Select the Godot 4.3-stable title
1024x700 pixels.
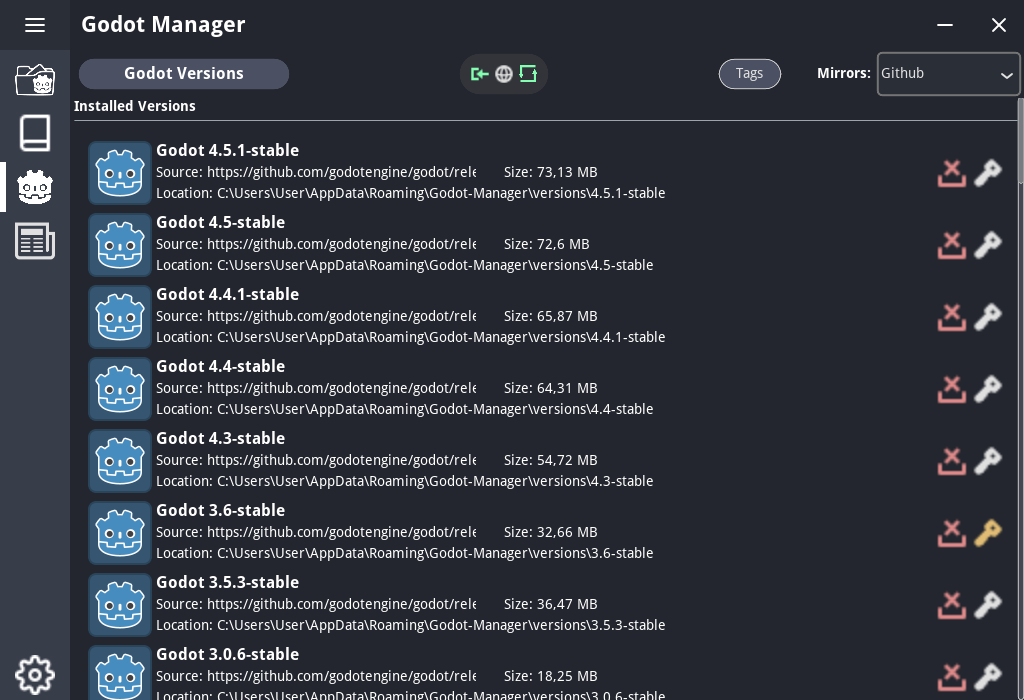pos(220,438)
